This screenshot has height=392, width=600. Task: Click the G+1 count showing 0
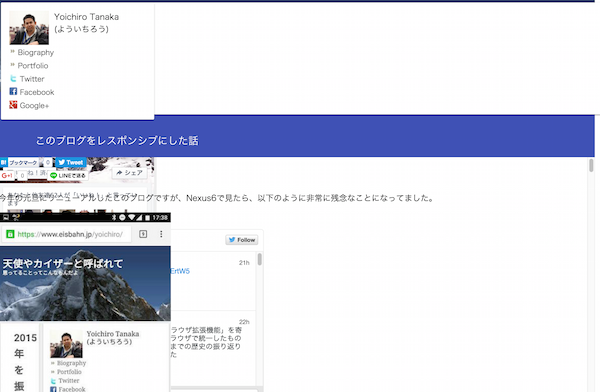(22, 176)
